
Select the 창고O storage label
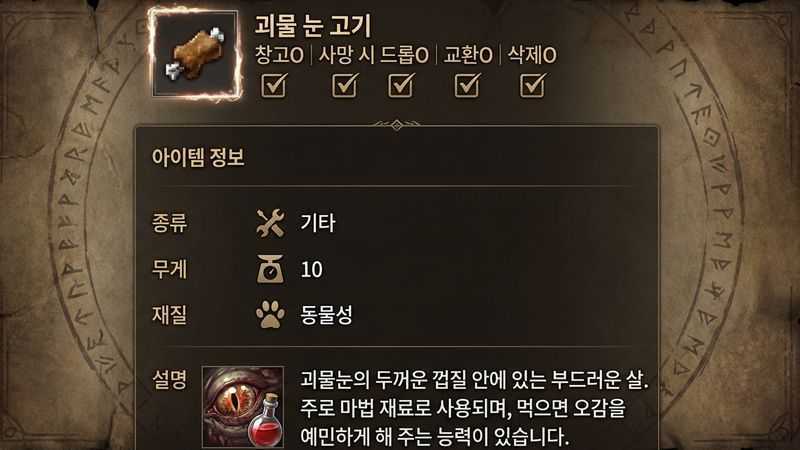[279, 55]
